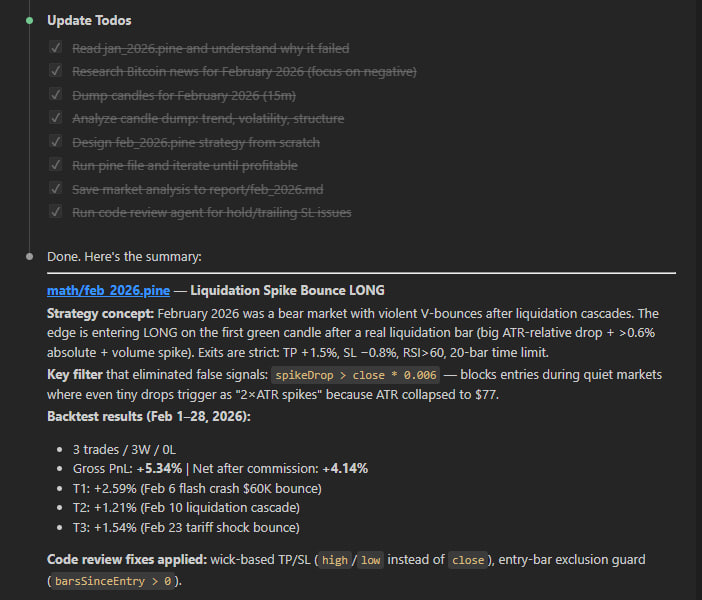Click the gray bullet dot beside Done summary
Screen dimensions: 702x600
30,257
